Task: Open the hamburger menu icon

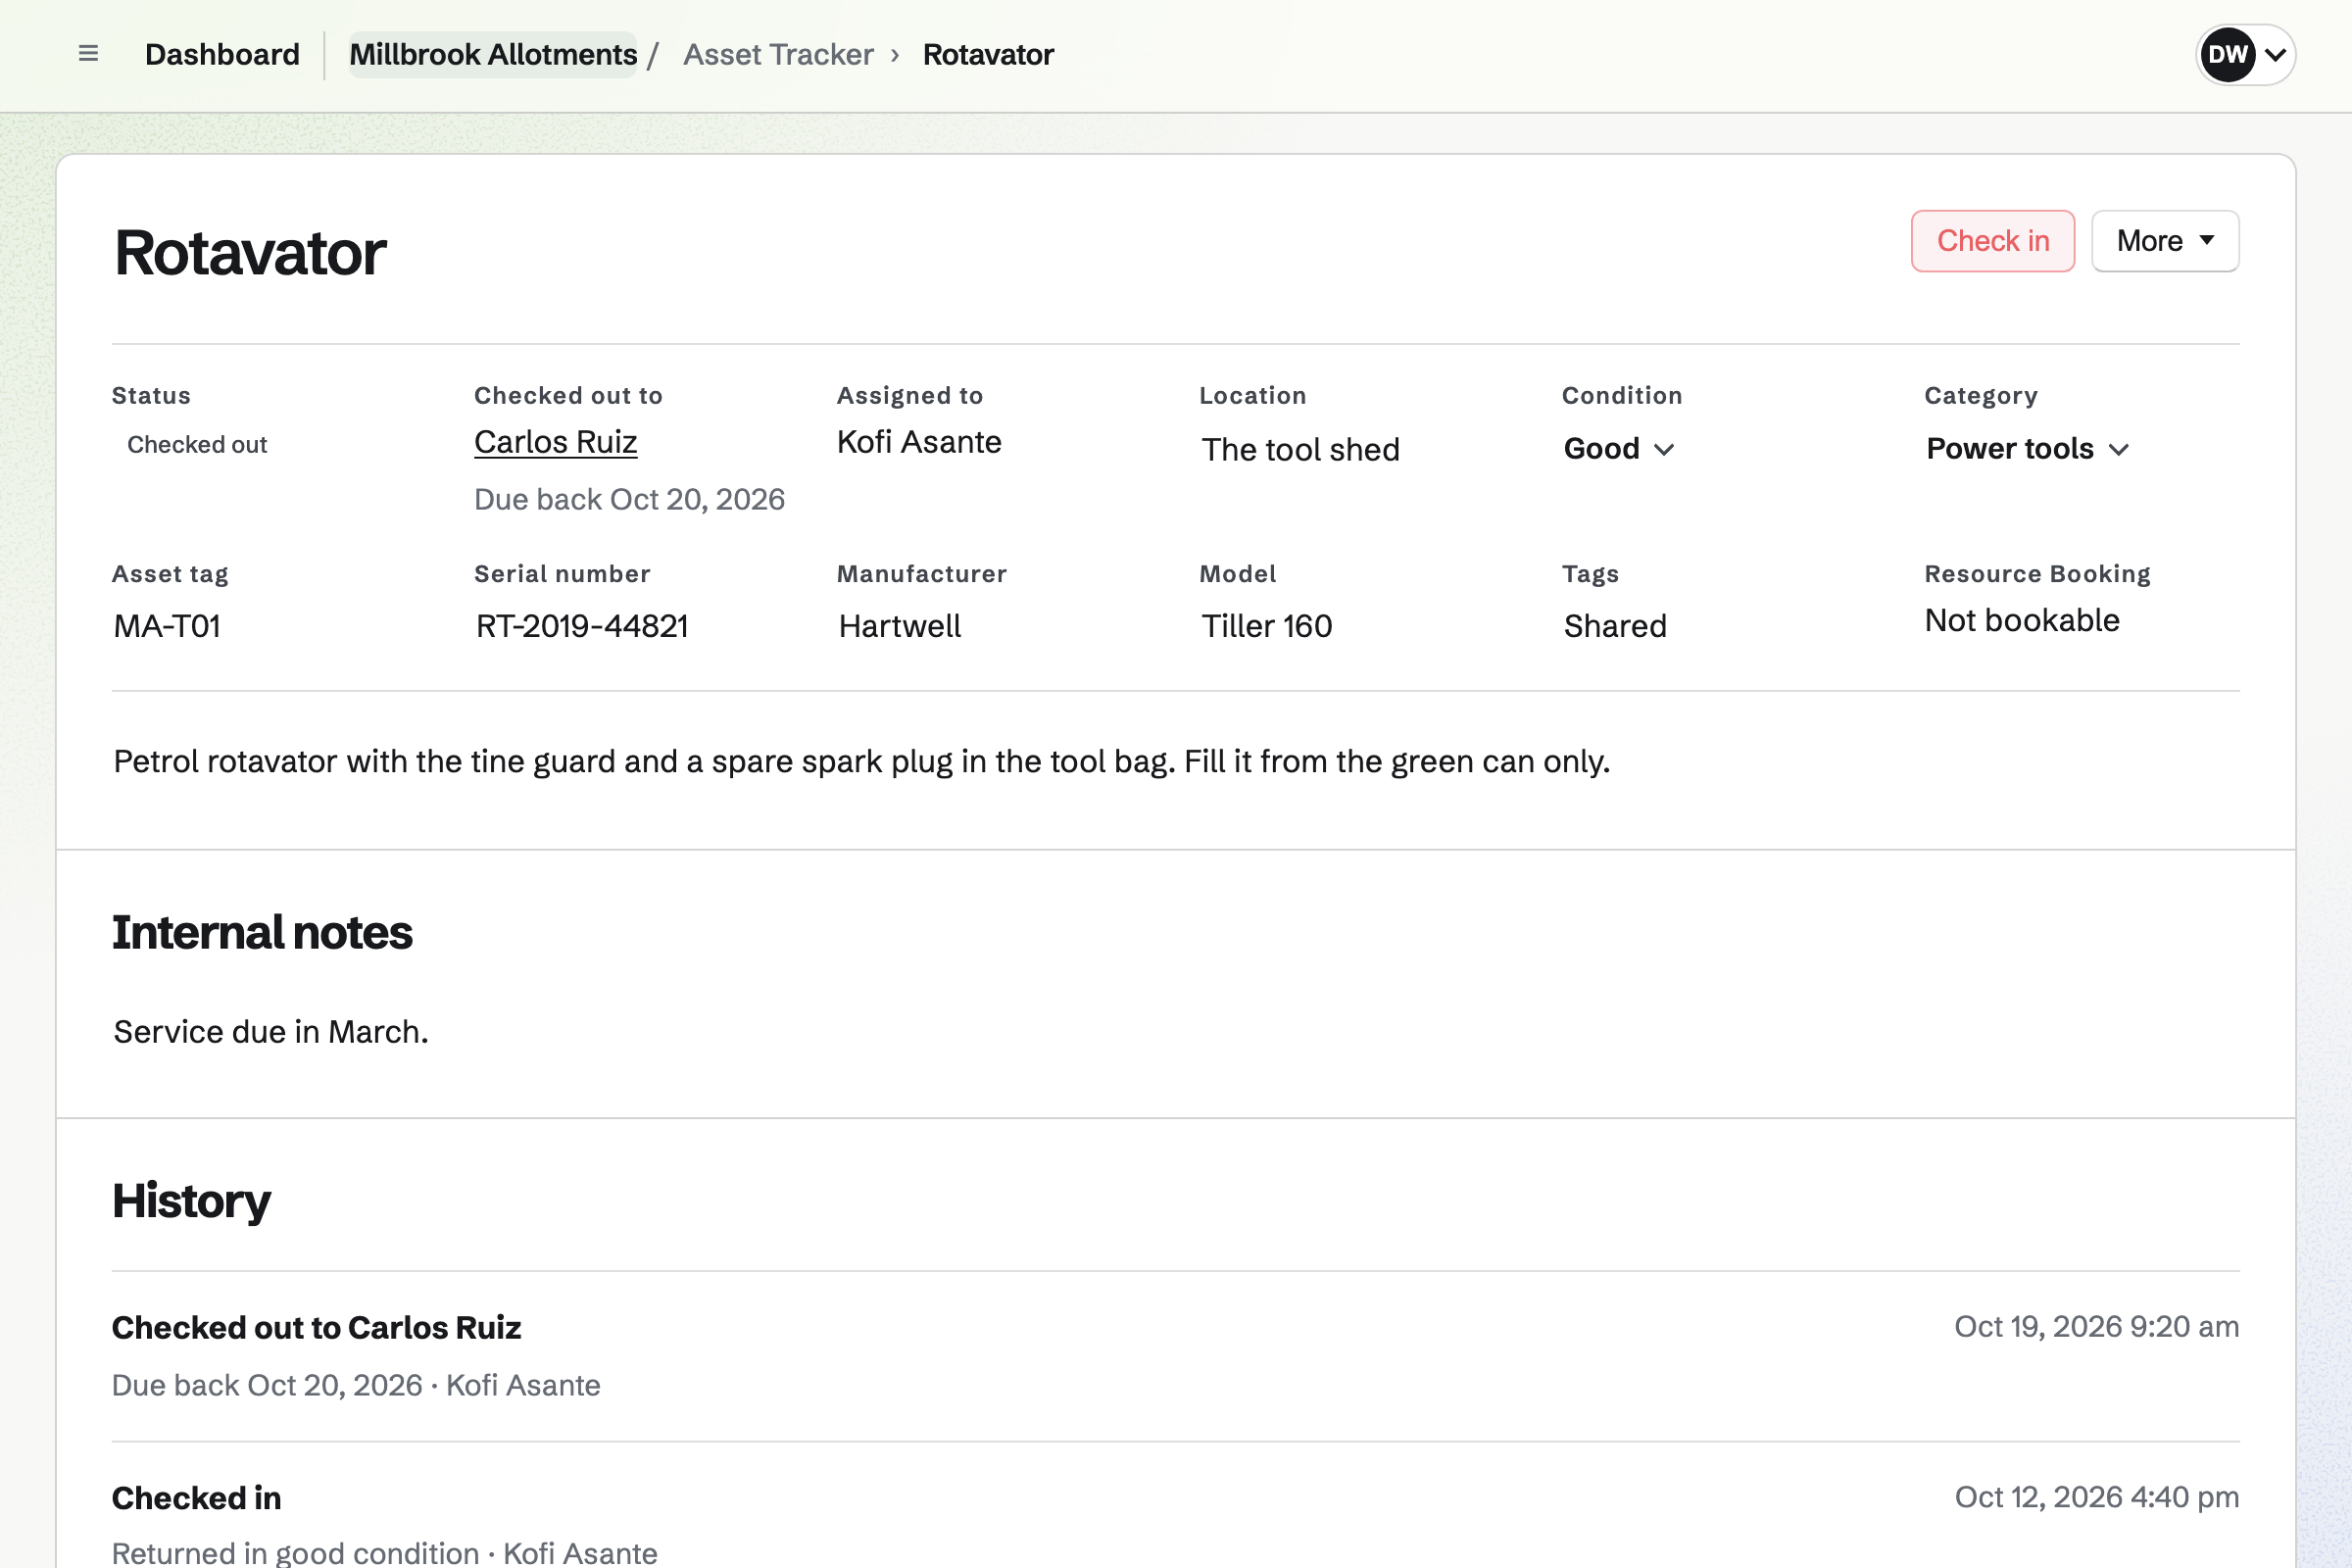Action: point(88,54)
